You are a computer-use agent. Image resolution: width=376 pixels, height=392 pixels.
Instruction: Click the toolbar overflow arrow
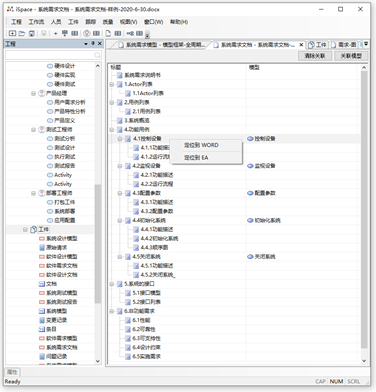click(x=147, y=34)
